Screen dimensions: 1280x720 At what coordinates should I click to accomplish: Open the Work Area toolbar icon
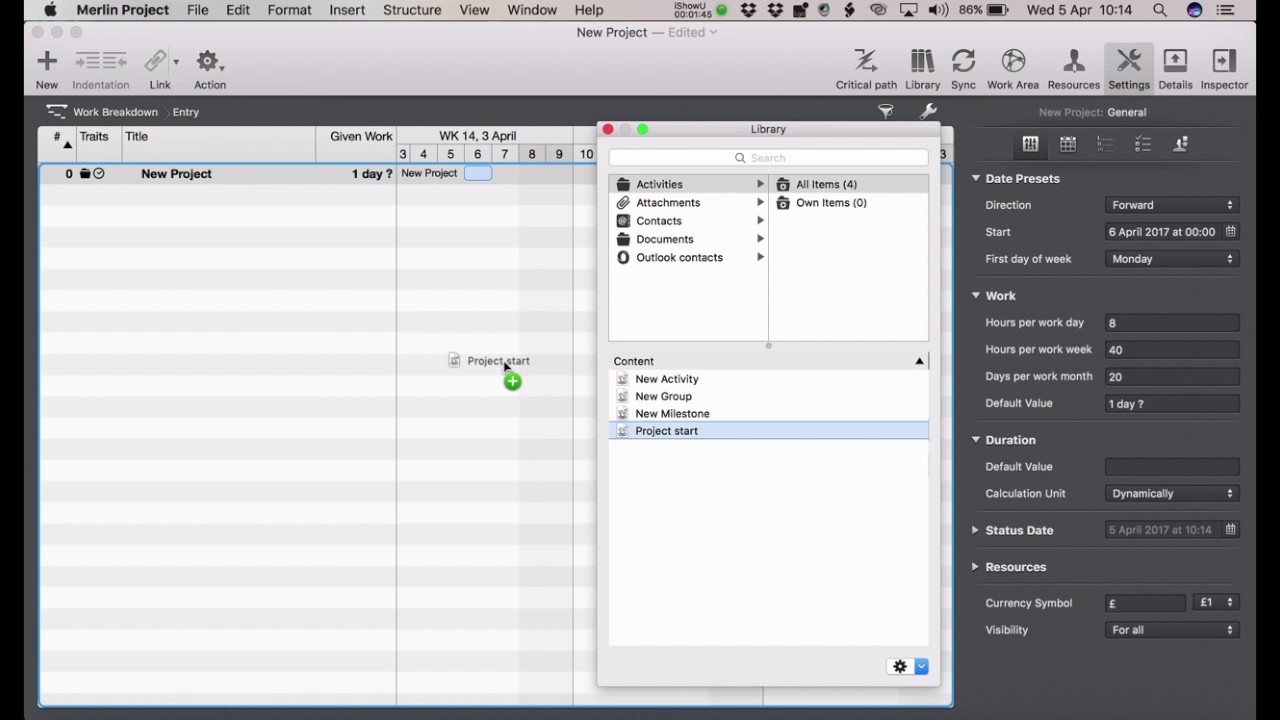tap(1013, 62)
